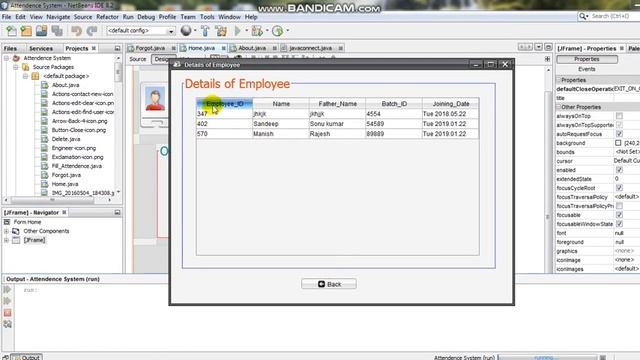Open the Refactor menu

tap(107, 17)
